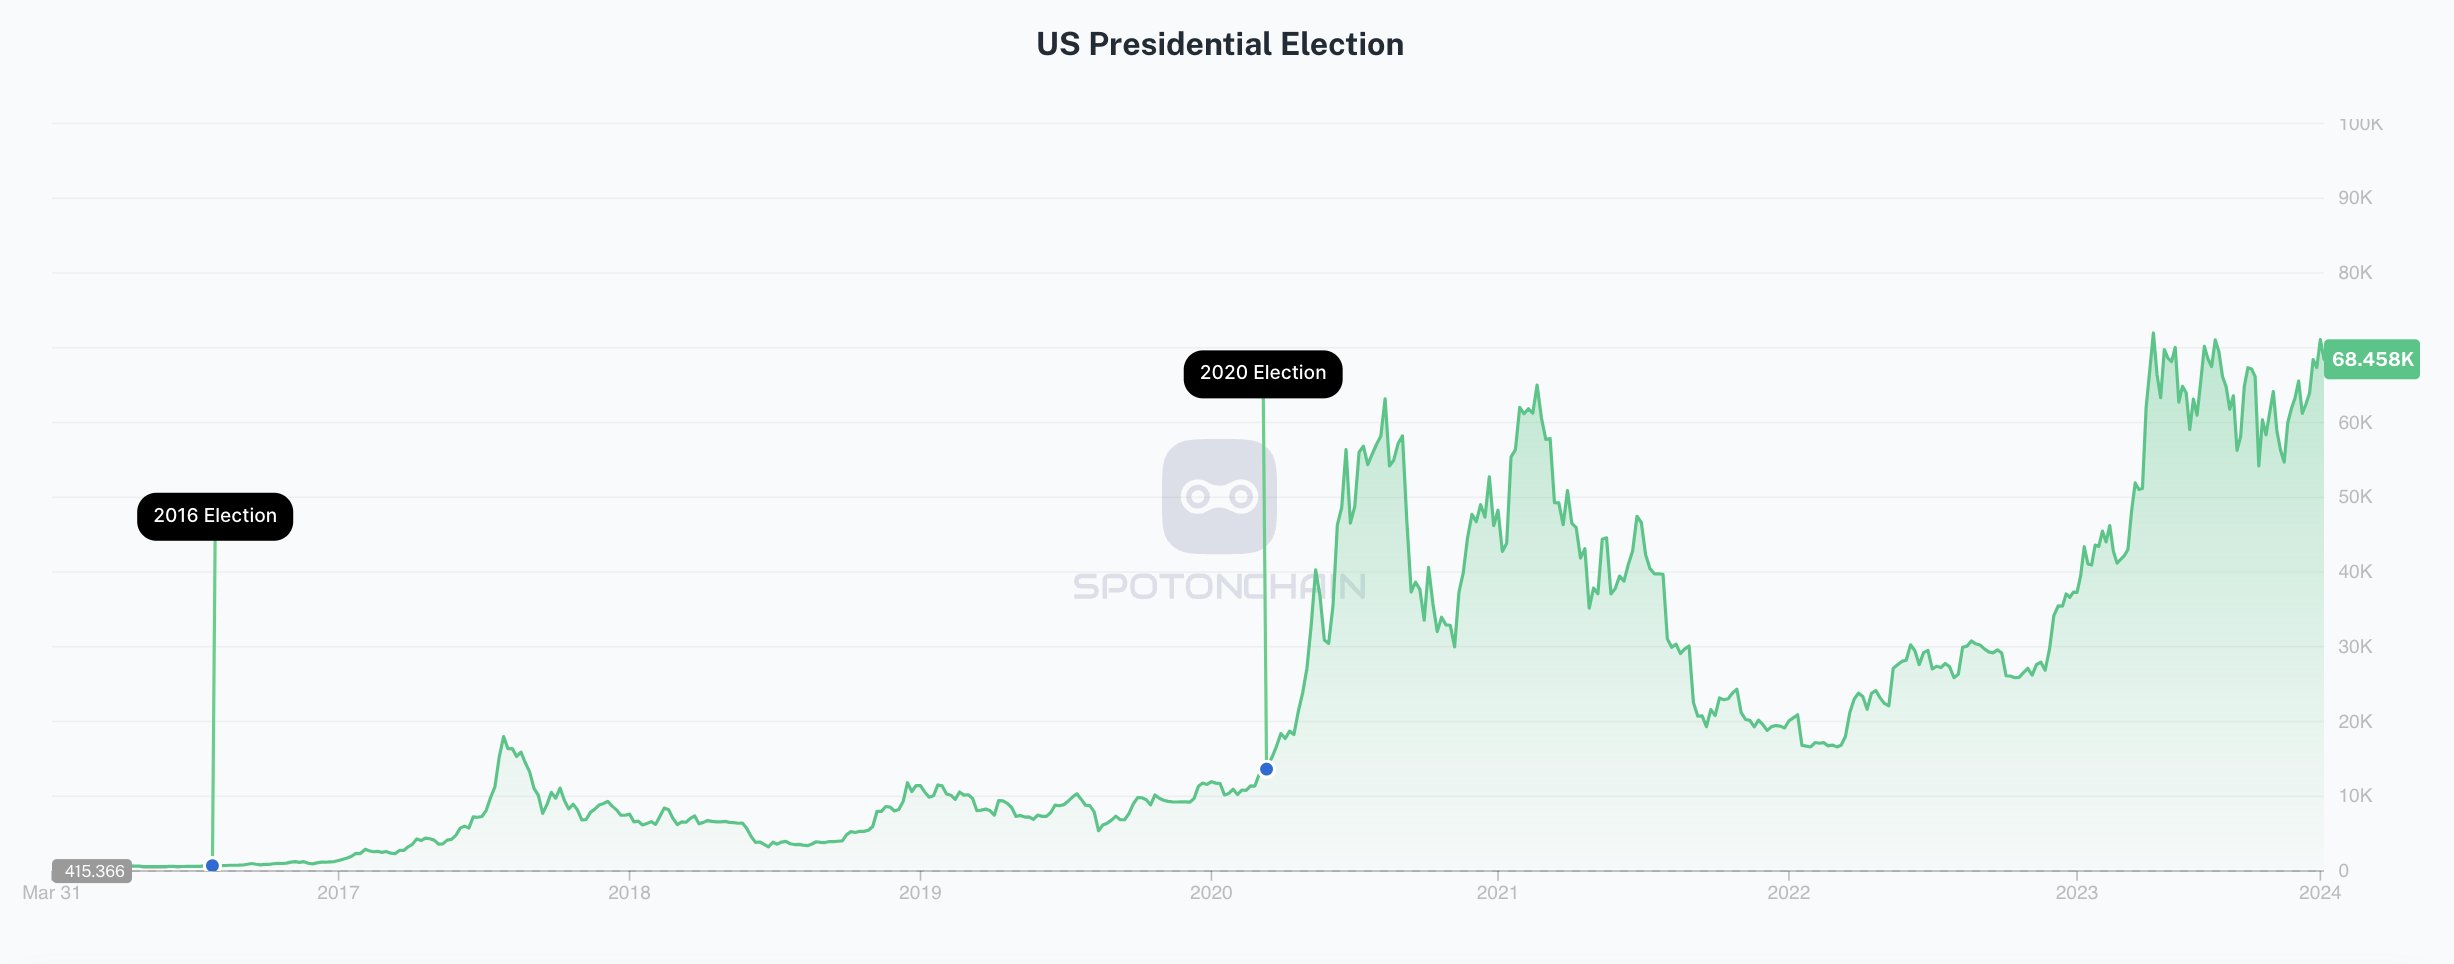This screenshot has height=964, width=2454.
Task: Click the 2020 x-axis tick label
Action: [1211, 893]
